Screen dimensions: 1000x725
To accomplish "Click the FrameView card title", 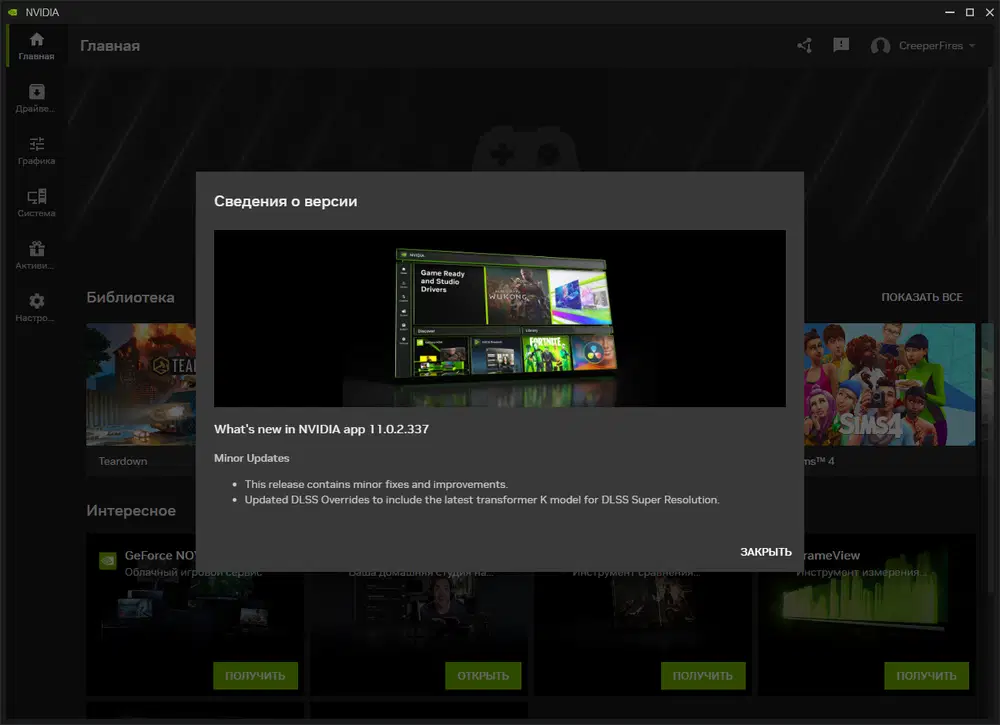I will tap(832, 555).
